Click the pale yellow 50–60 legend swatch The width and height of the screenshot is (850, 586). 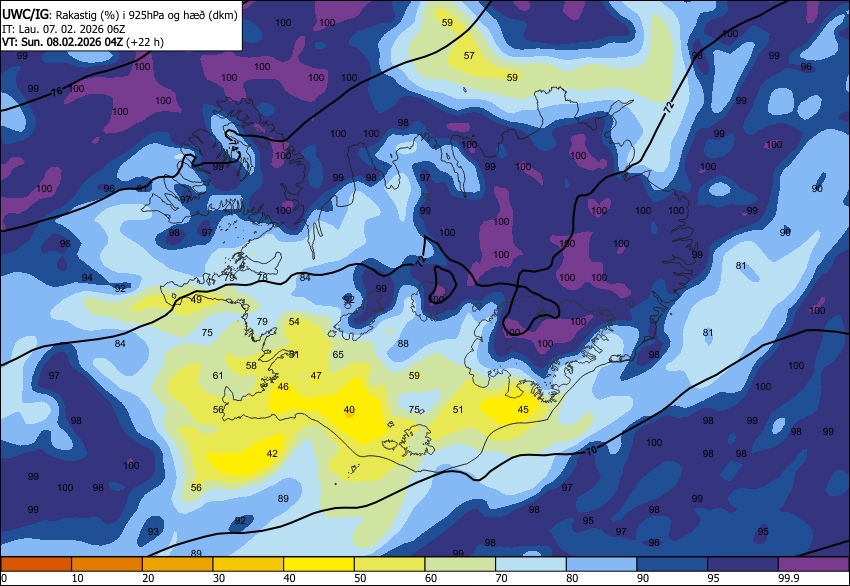[x=389, y=564]
